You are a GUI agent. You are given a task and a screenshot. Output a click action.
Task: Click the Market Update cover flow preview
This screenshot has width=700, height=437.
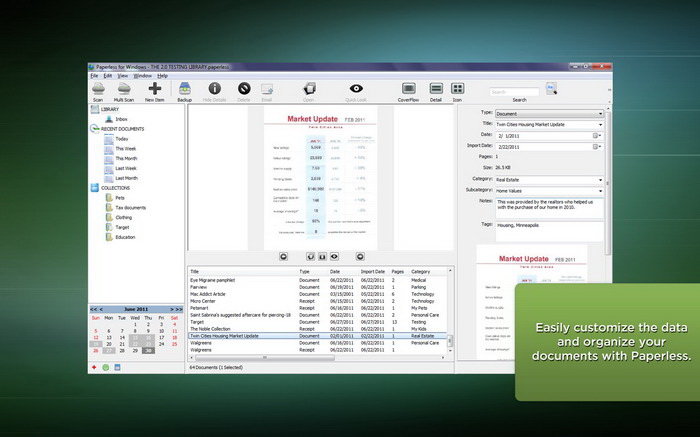tap(321, 178)
